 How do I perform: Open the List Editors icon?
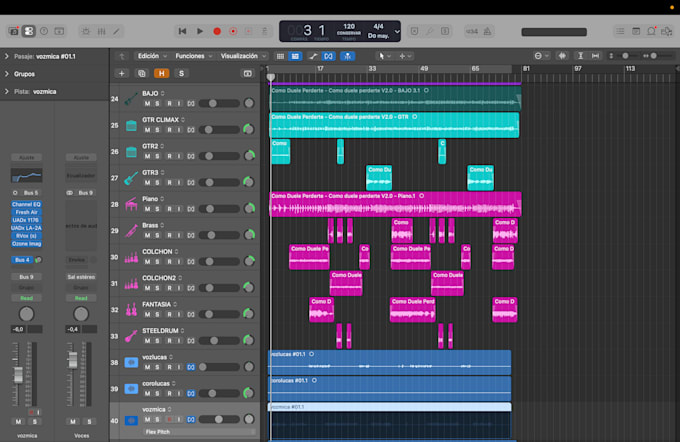coord(620,31)
